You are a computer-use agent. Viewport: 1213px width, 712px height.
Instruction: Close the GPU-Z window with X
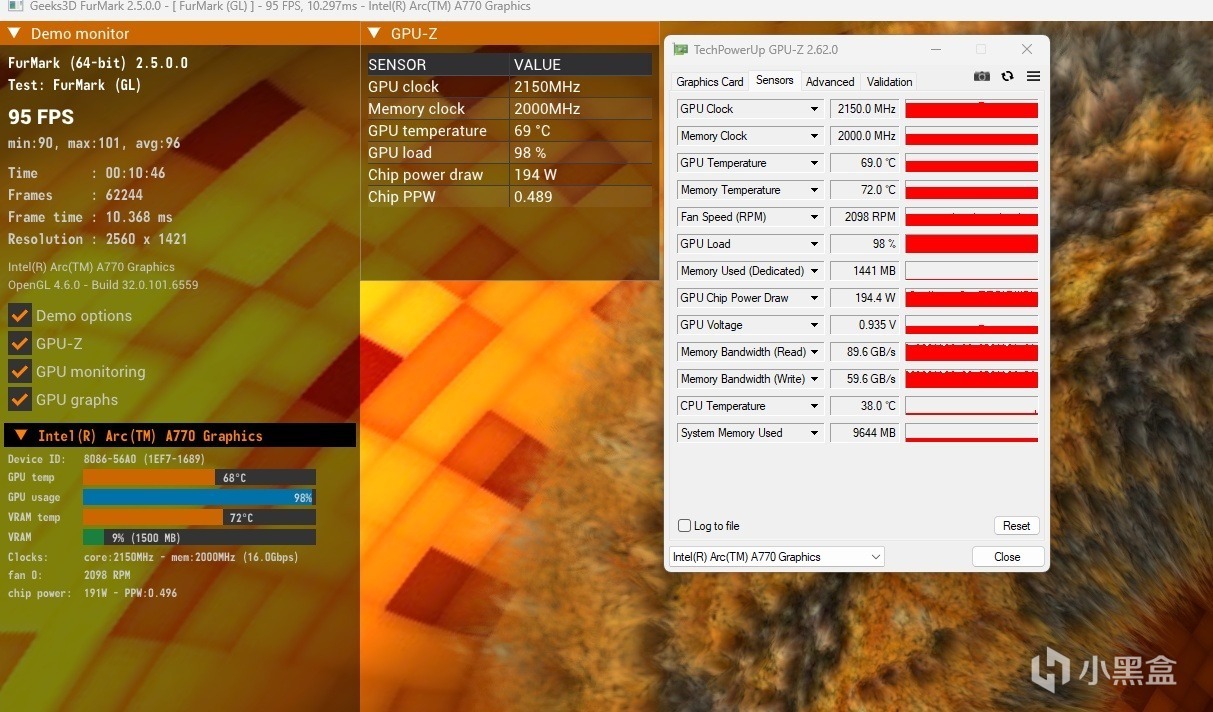(1027, 49)
